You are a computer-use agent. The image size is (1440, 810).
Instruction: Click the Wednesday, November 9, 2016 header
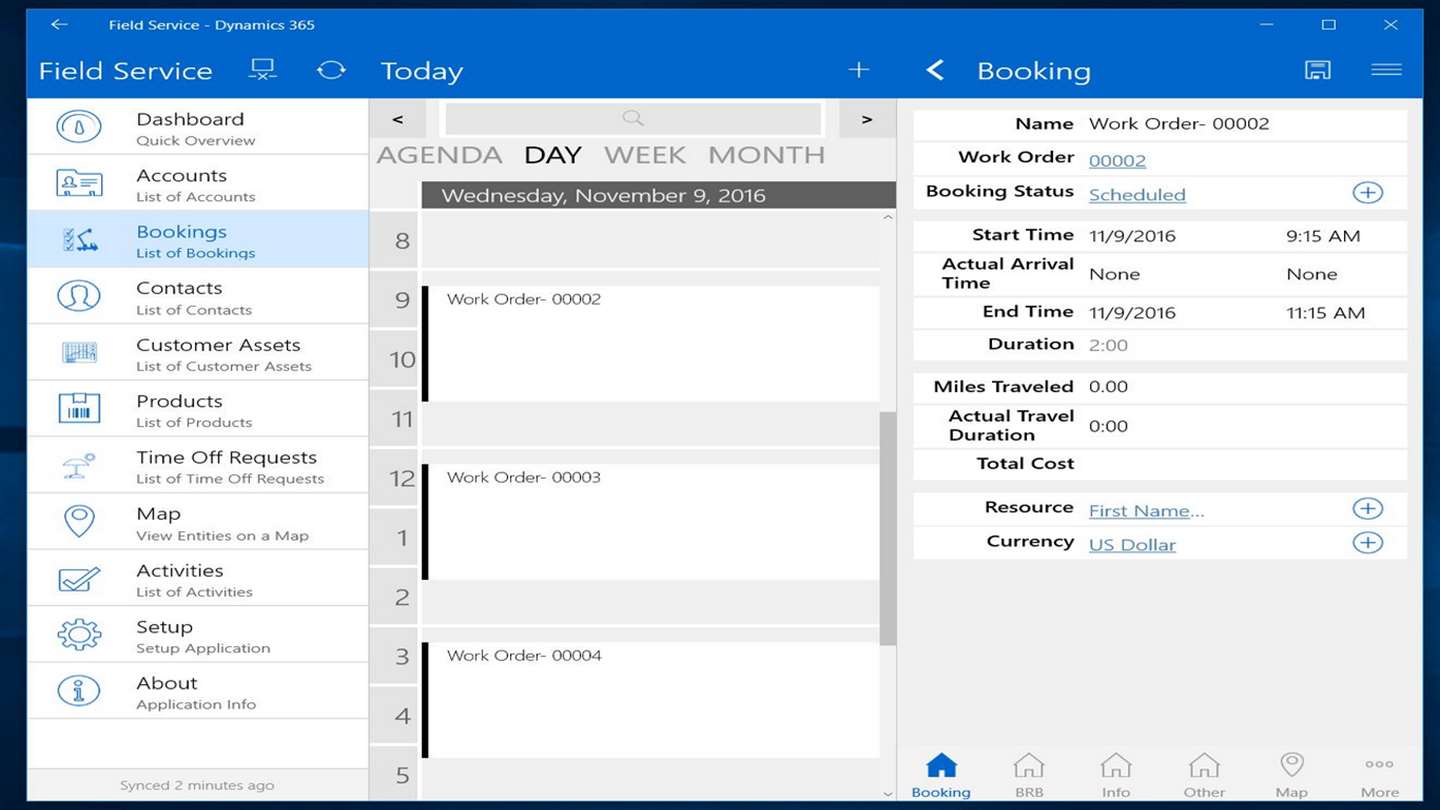pyautogui.click(x=658, y=195)
